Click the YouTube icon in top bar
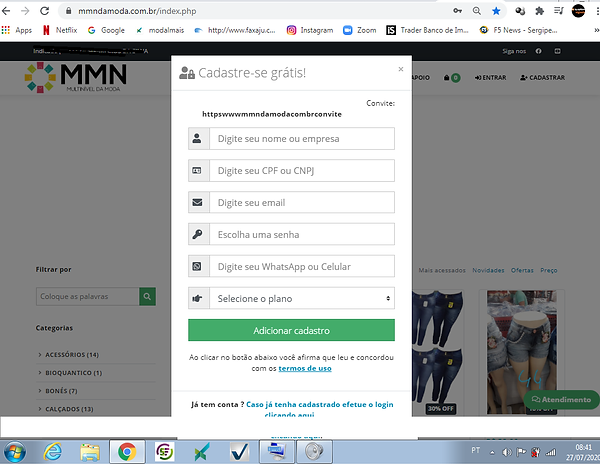 (x=558, y=51)
